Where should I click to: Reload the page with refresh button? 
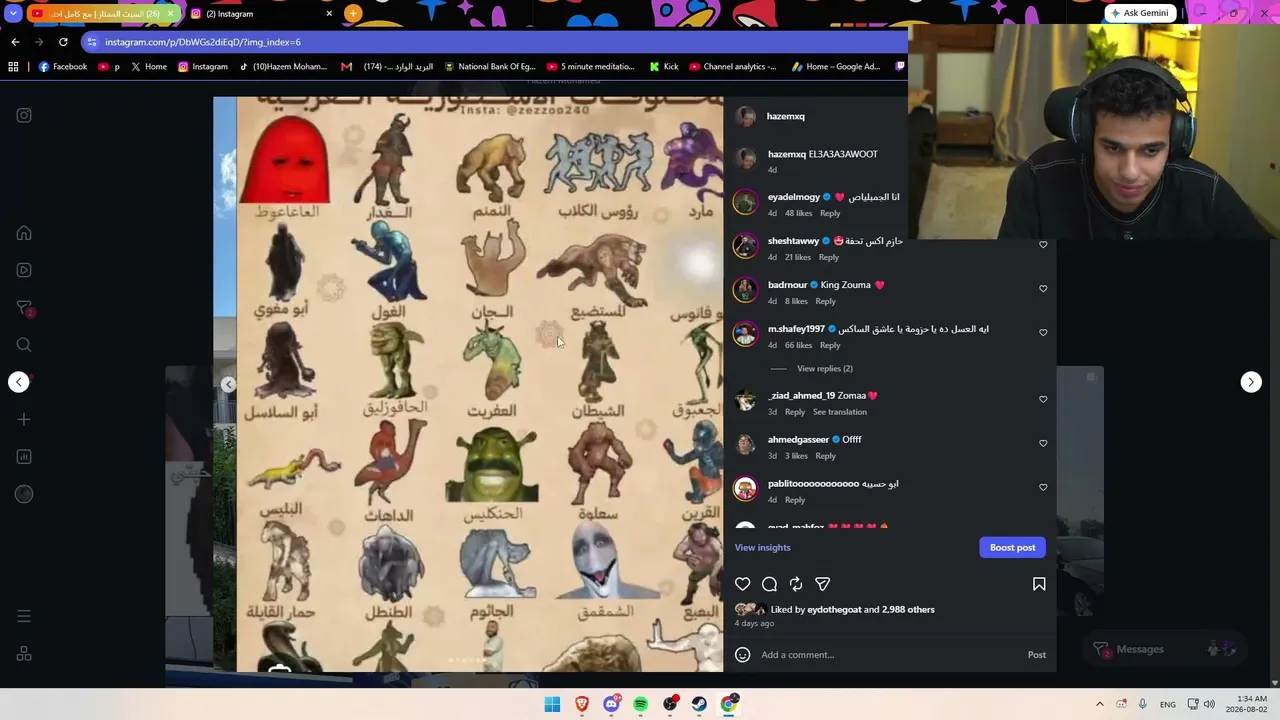click(x=63, y=42)
